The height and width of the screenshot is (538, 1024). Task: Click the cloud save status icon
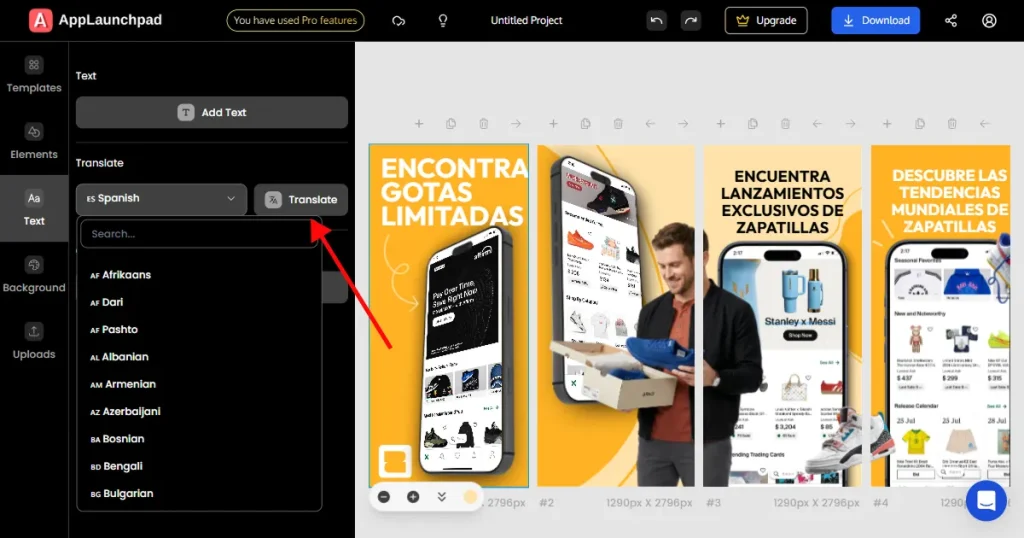point(398,21)
